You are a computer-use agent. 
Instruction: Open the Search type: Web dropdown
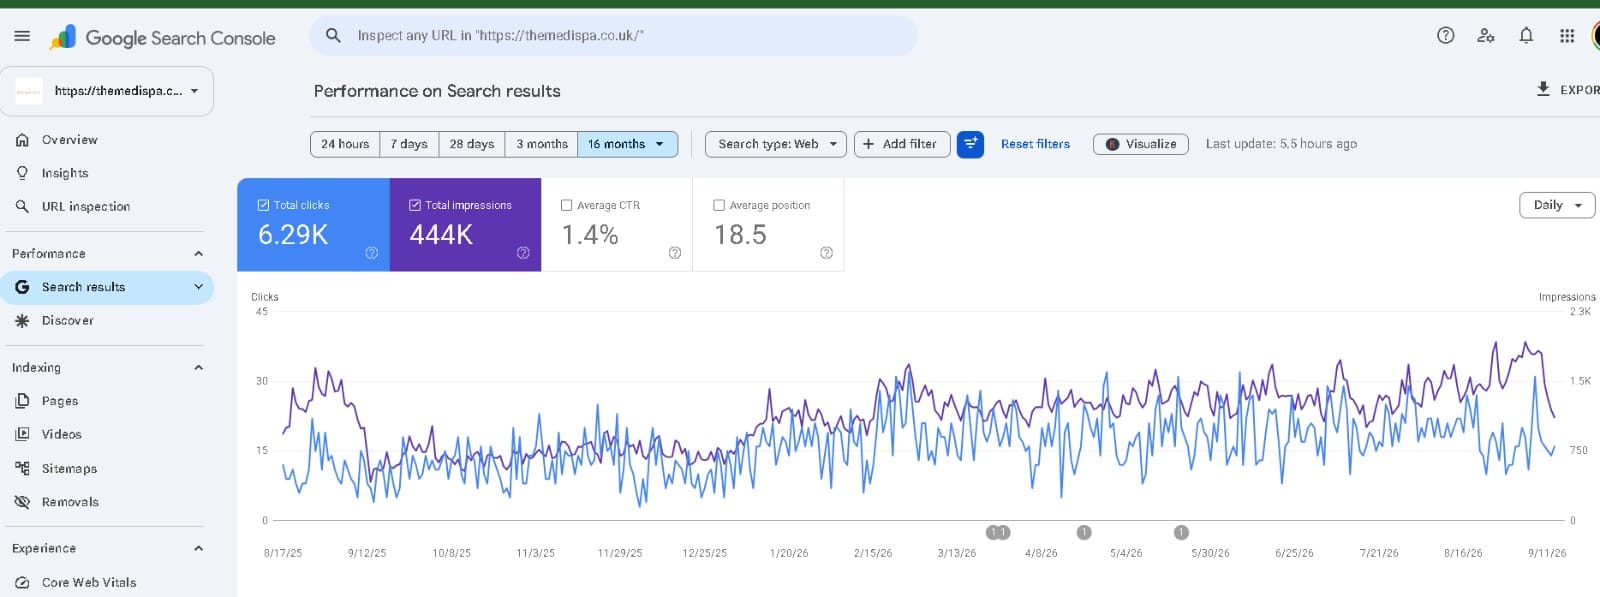click(x=776, y=144)
